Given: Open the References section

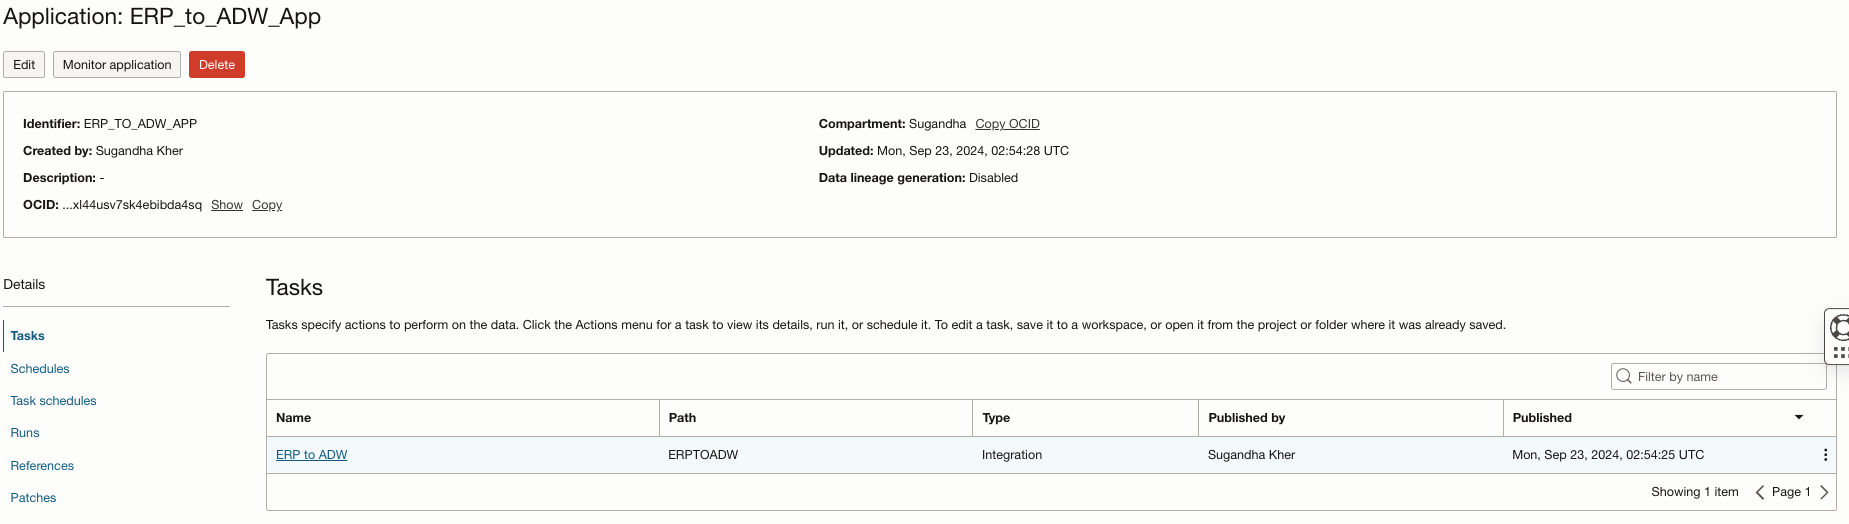Looking at the screenshot, I should (x=42, y=466).
